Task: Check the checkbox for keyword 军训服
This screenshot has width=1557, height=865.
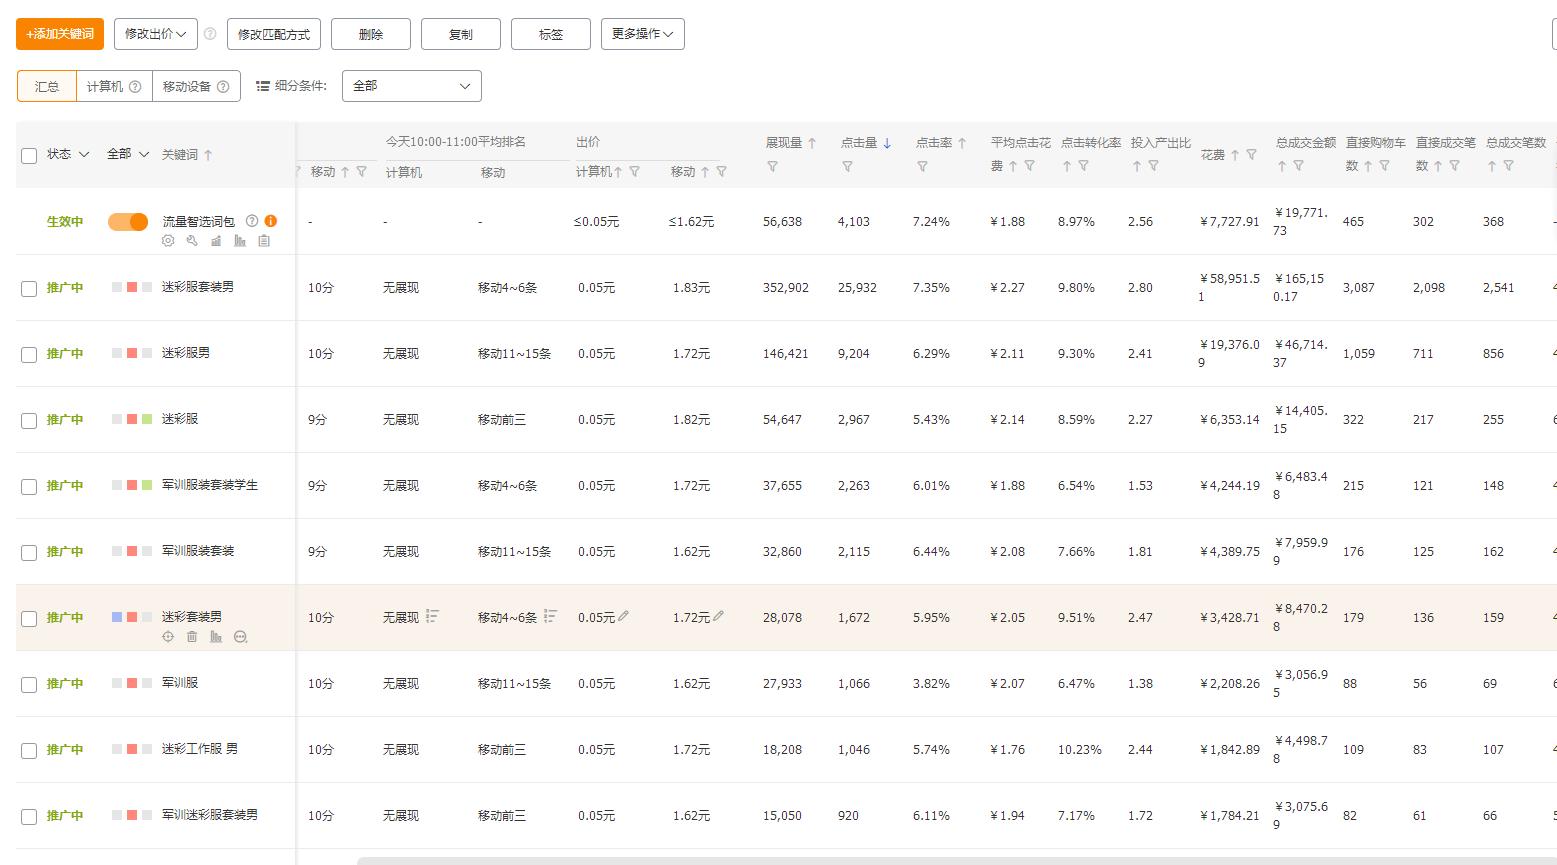Action: 29,683
